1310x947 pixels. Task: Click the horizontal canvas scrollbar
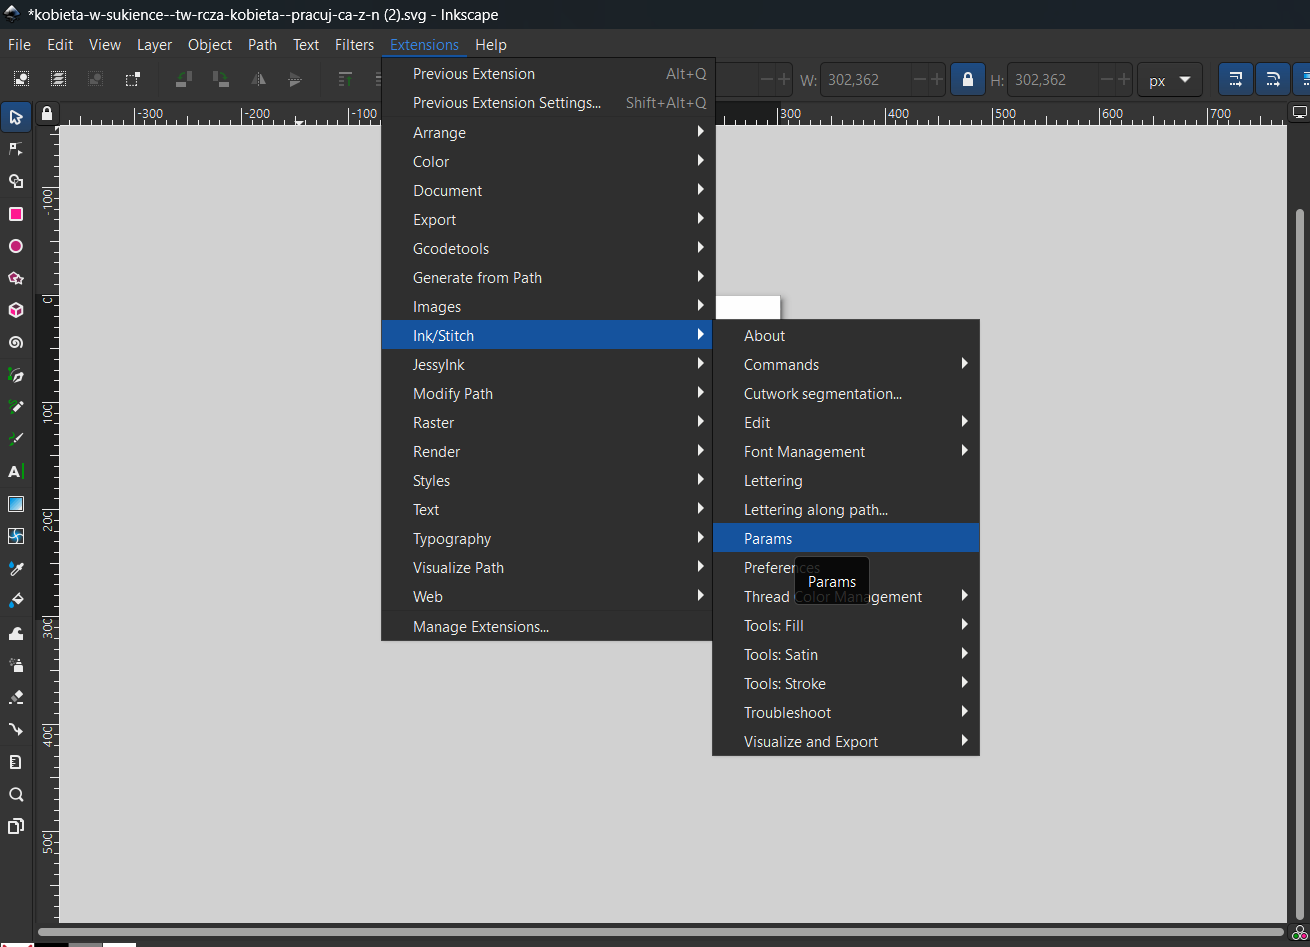(660, 932)
